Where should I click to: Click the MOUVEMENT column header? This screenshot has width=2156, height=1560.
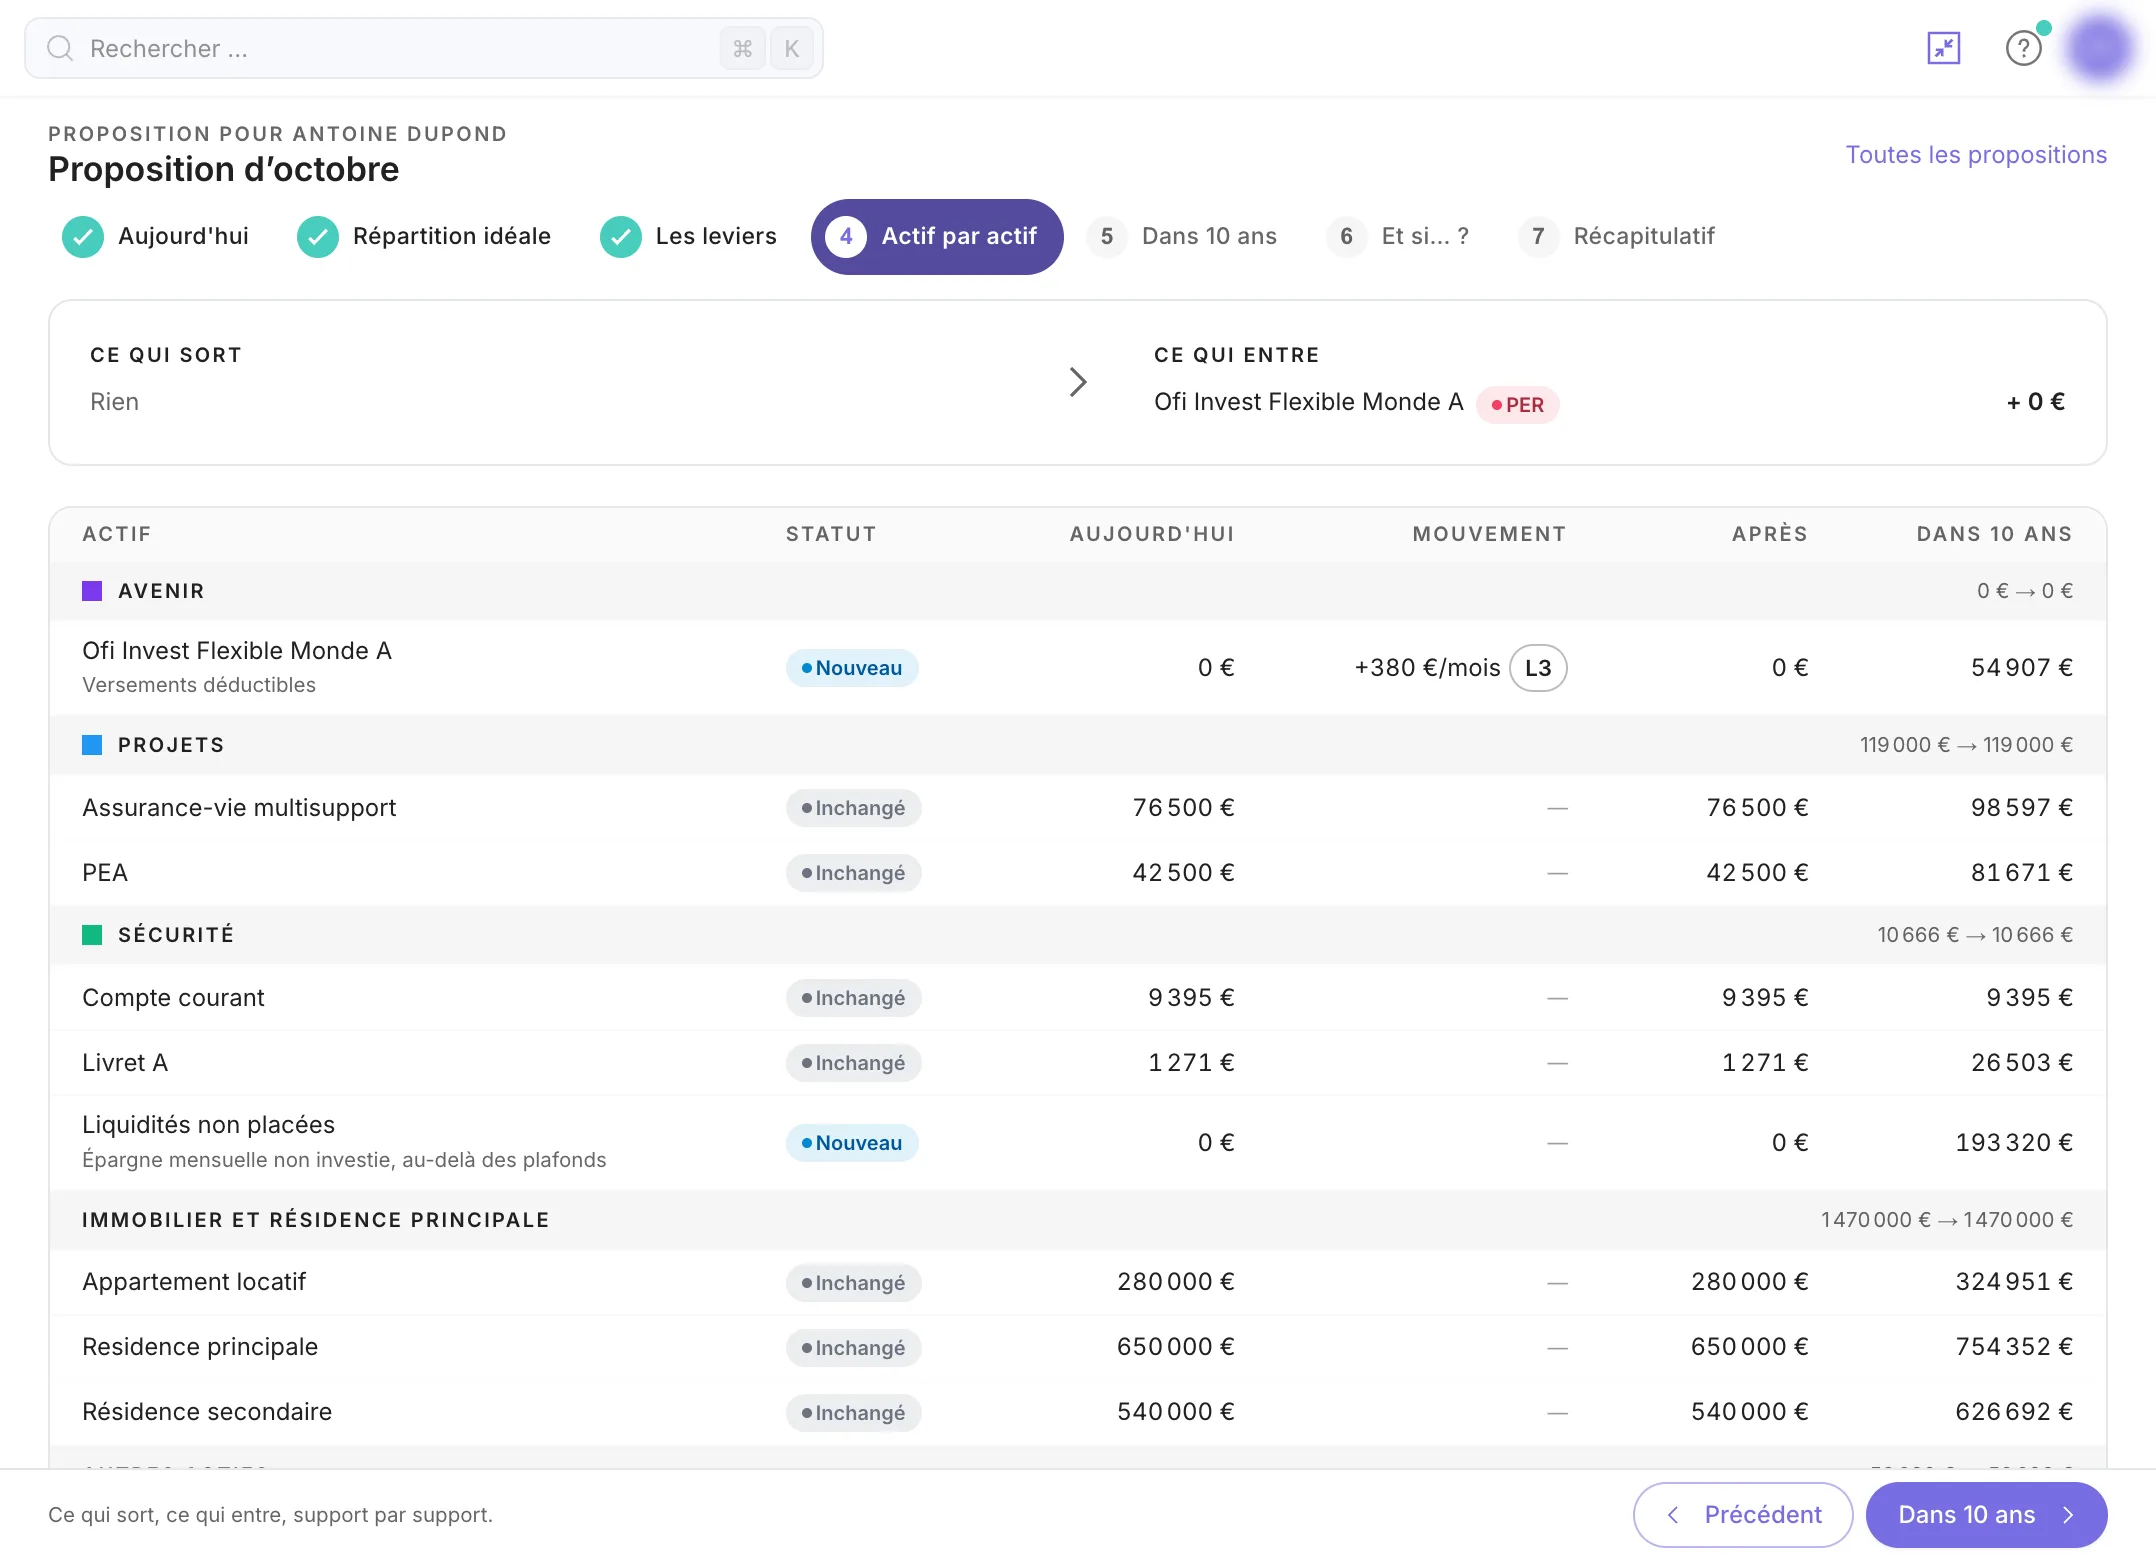[x=1489, y=534]
